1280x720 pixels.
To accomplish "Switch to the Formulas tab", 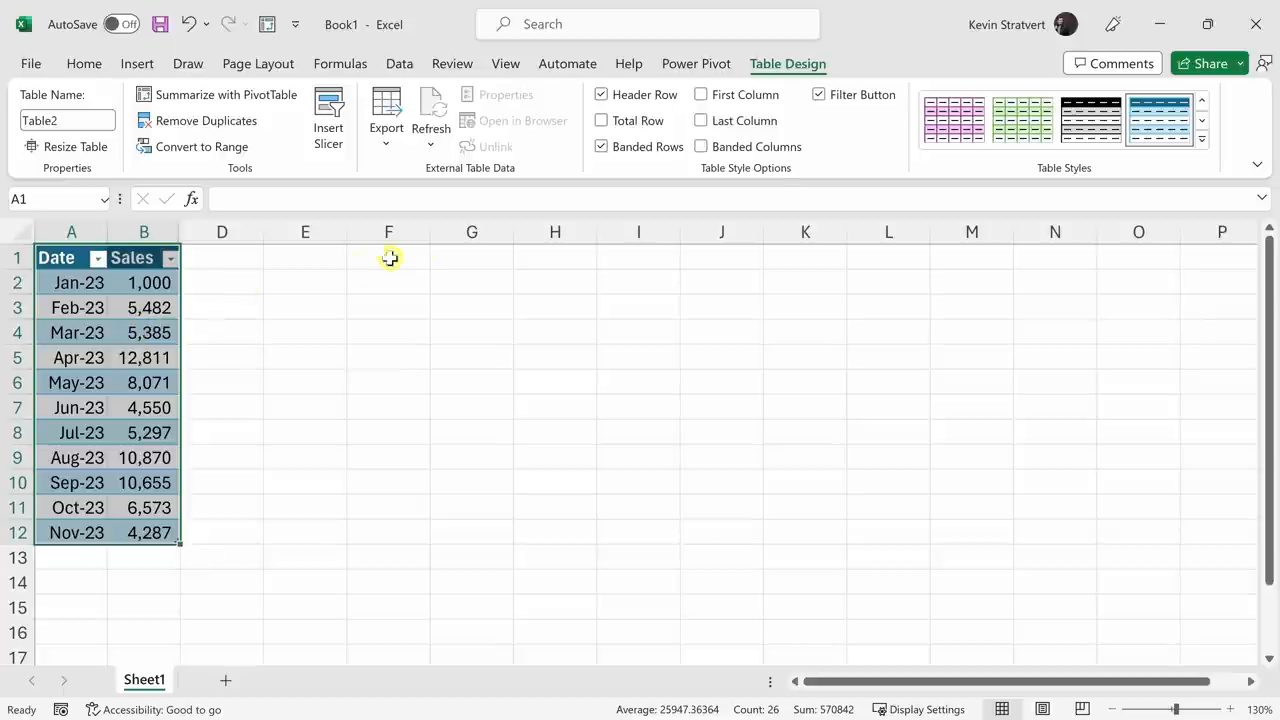I will pyautogui.click(x=340, y=63).
